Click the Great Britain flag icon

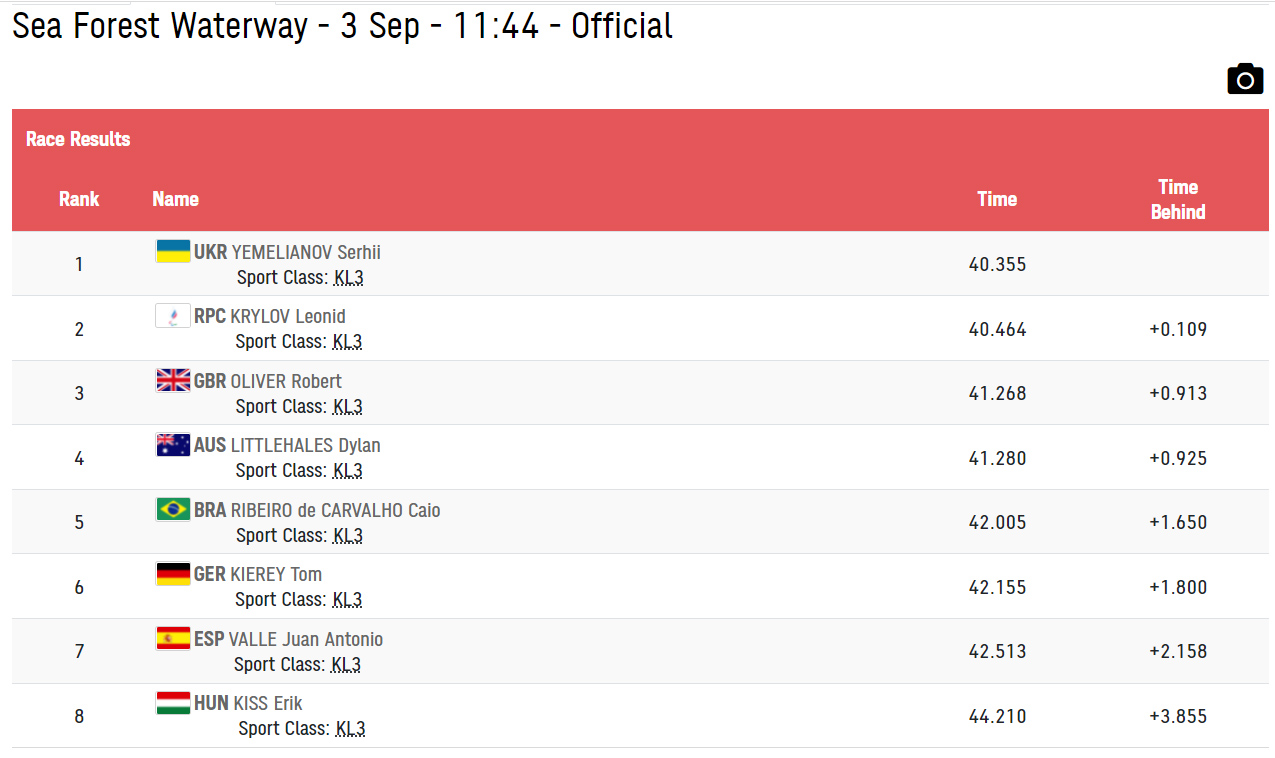point(173,380)
